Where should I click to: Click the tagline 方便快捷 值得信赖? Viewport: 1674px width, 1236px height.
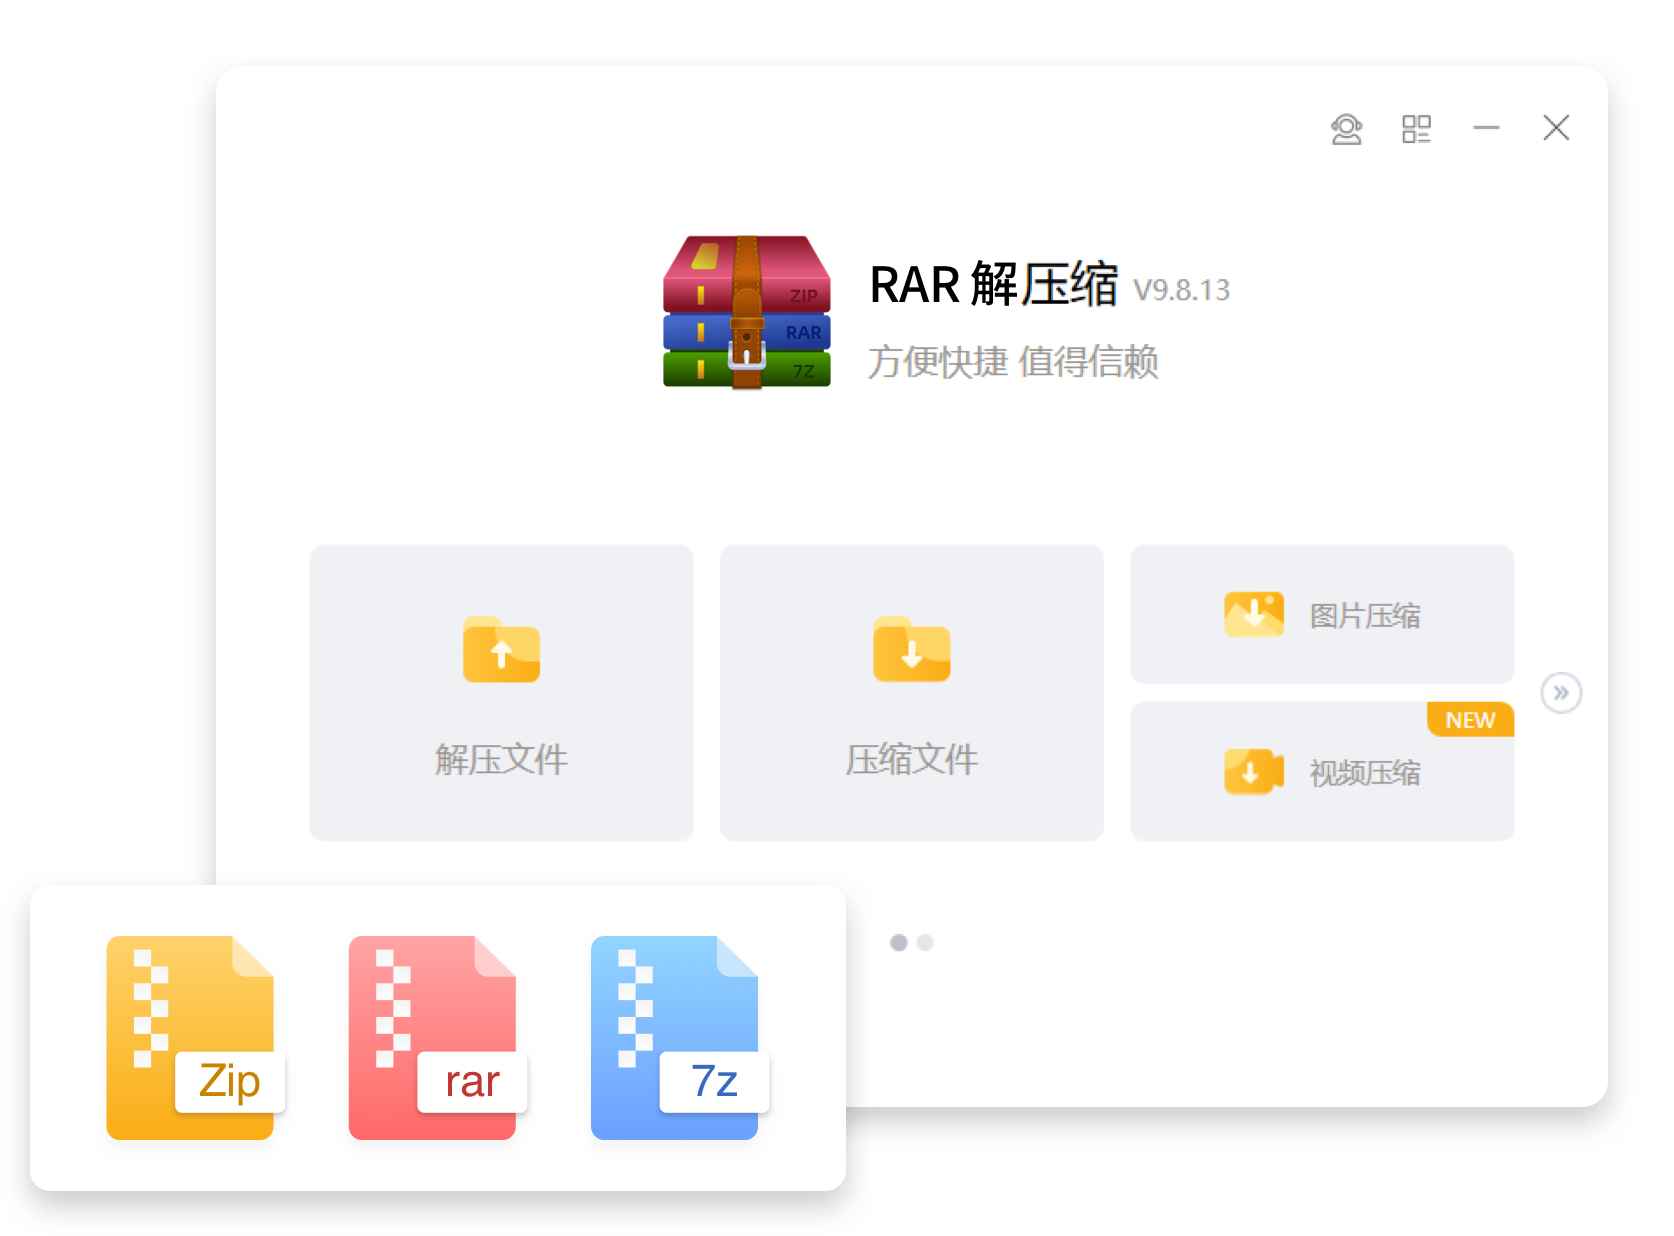(x=1014, y=363)
